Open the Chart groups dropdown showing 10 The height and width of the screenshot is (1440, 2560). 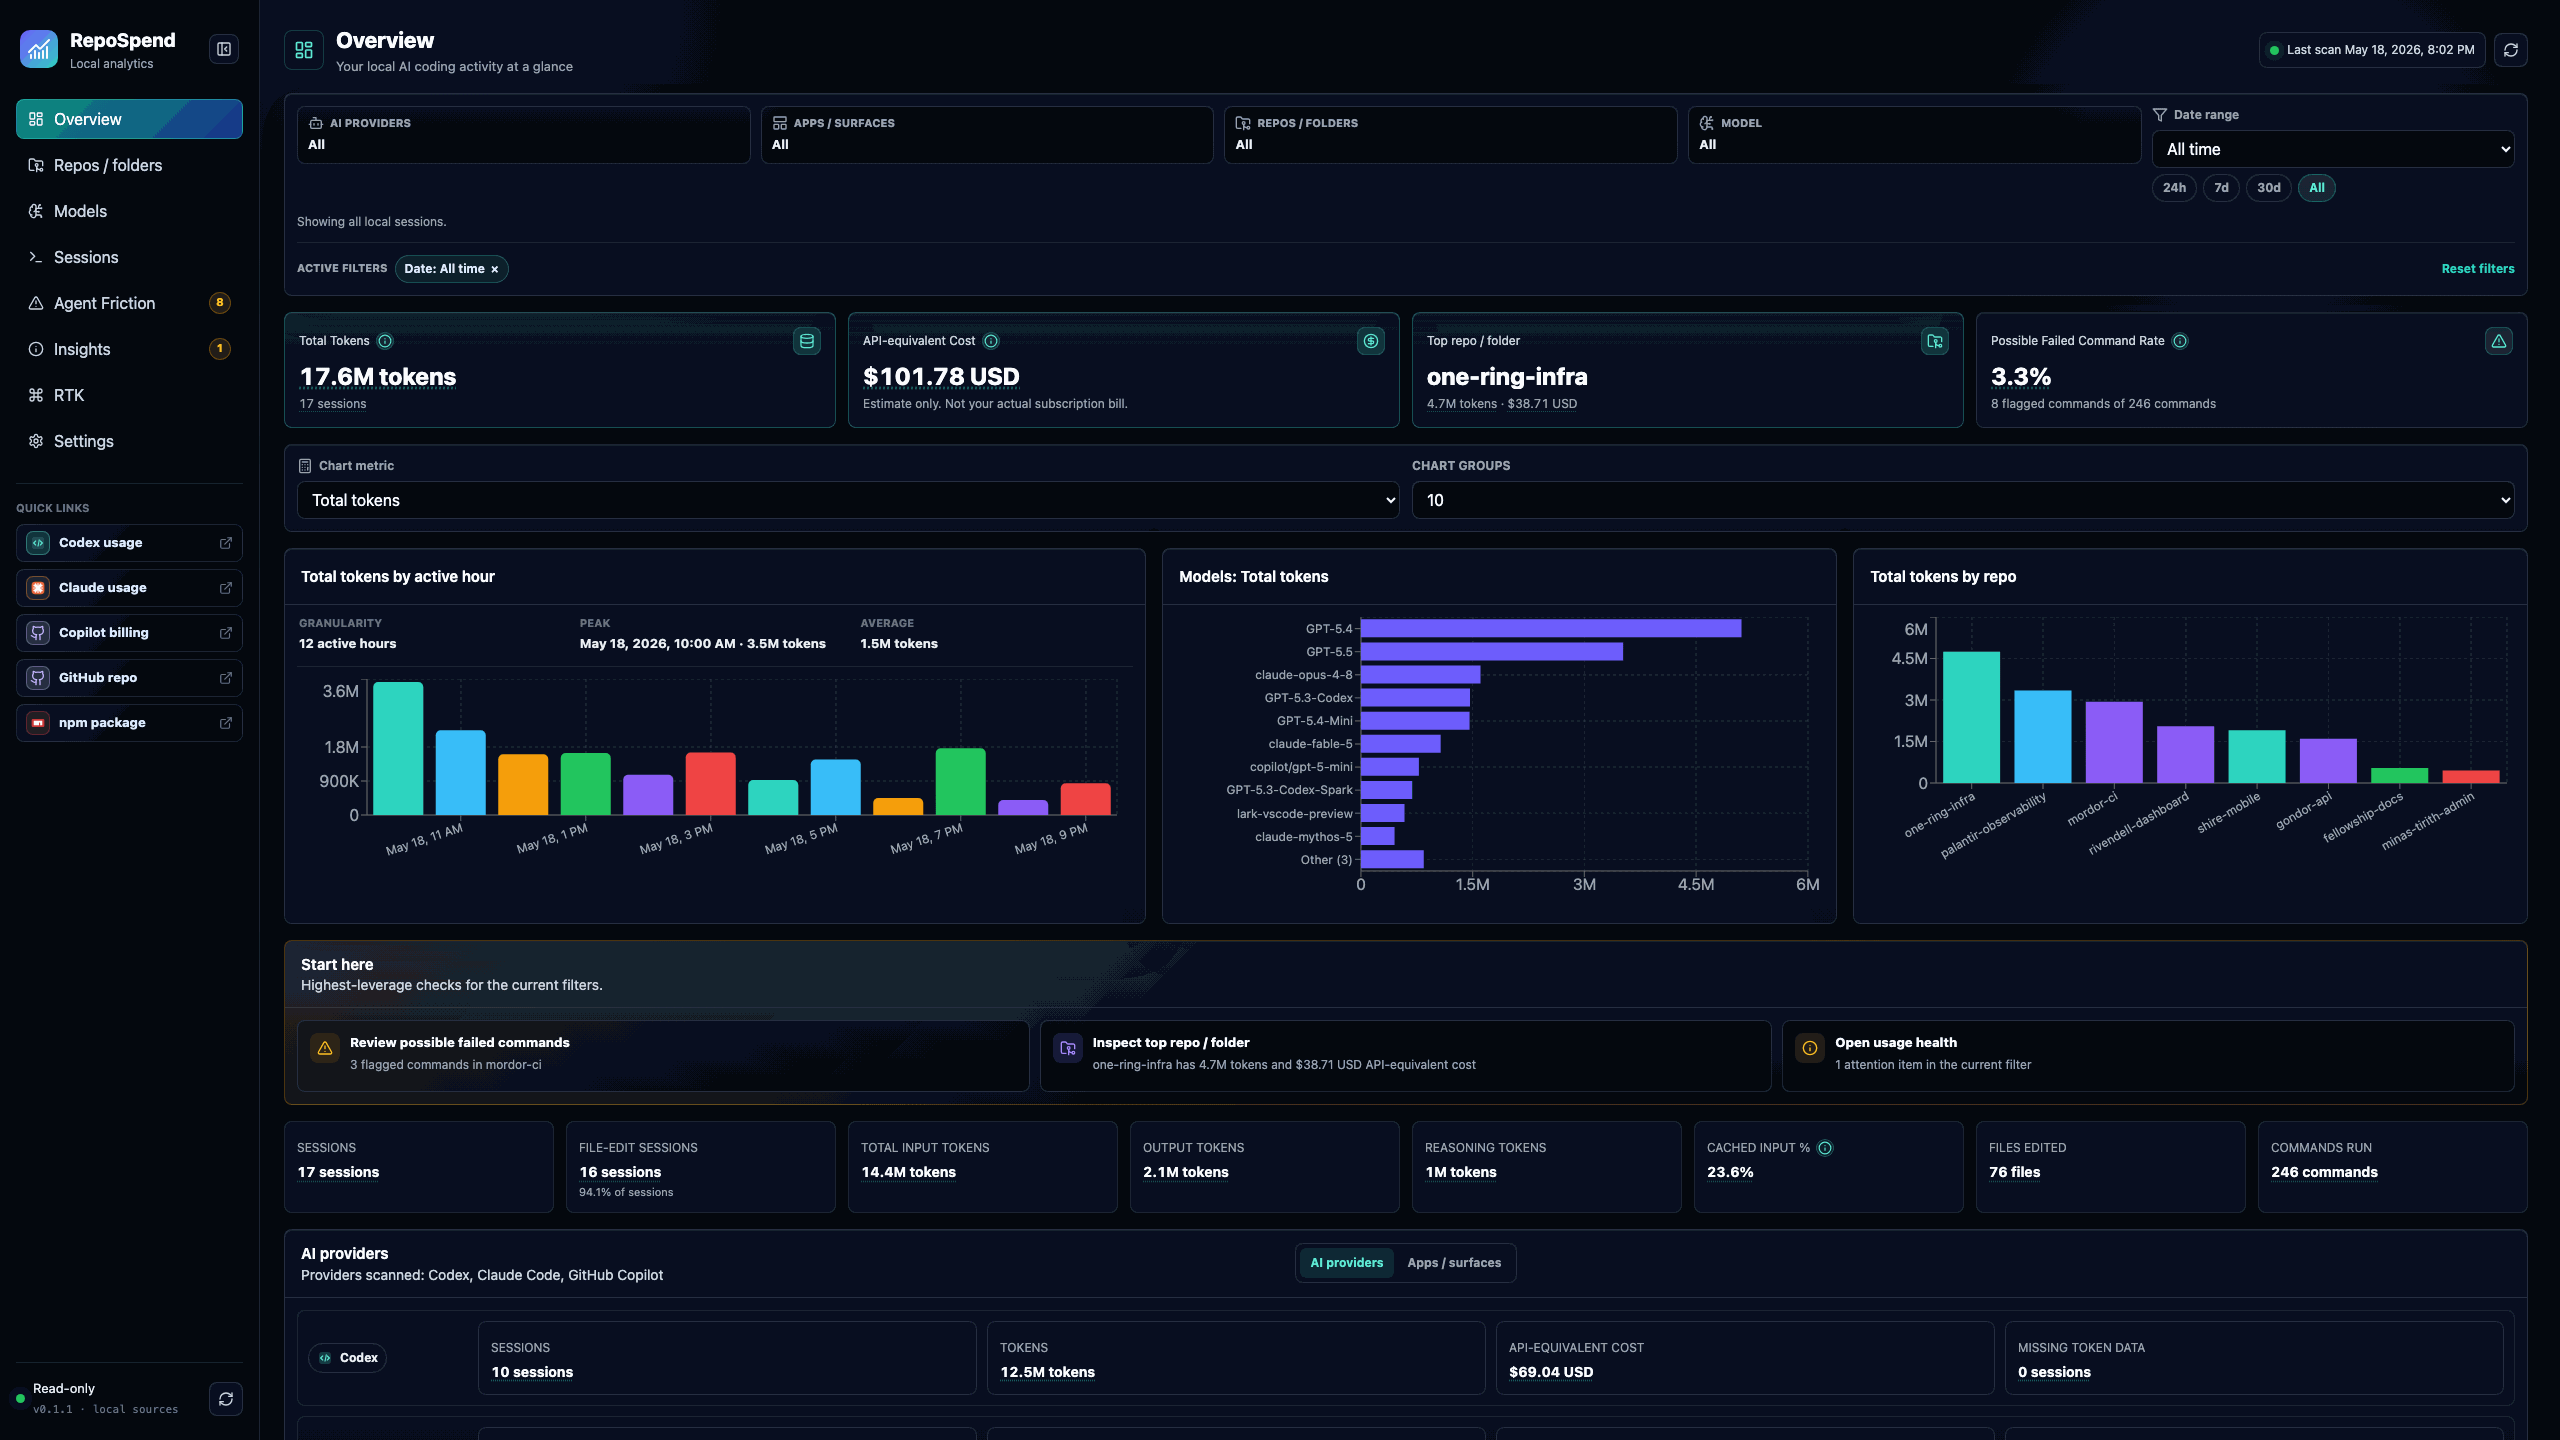click(1963, 500)
